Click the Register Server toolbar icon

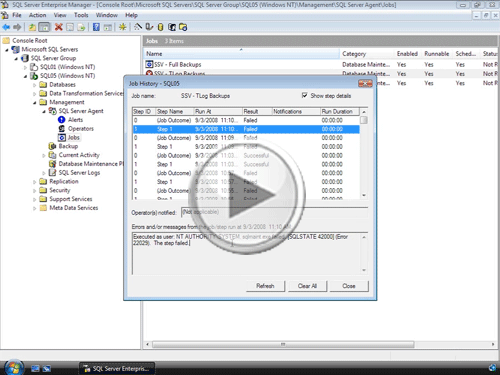click(149, 27)
